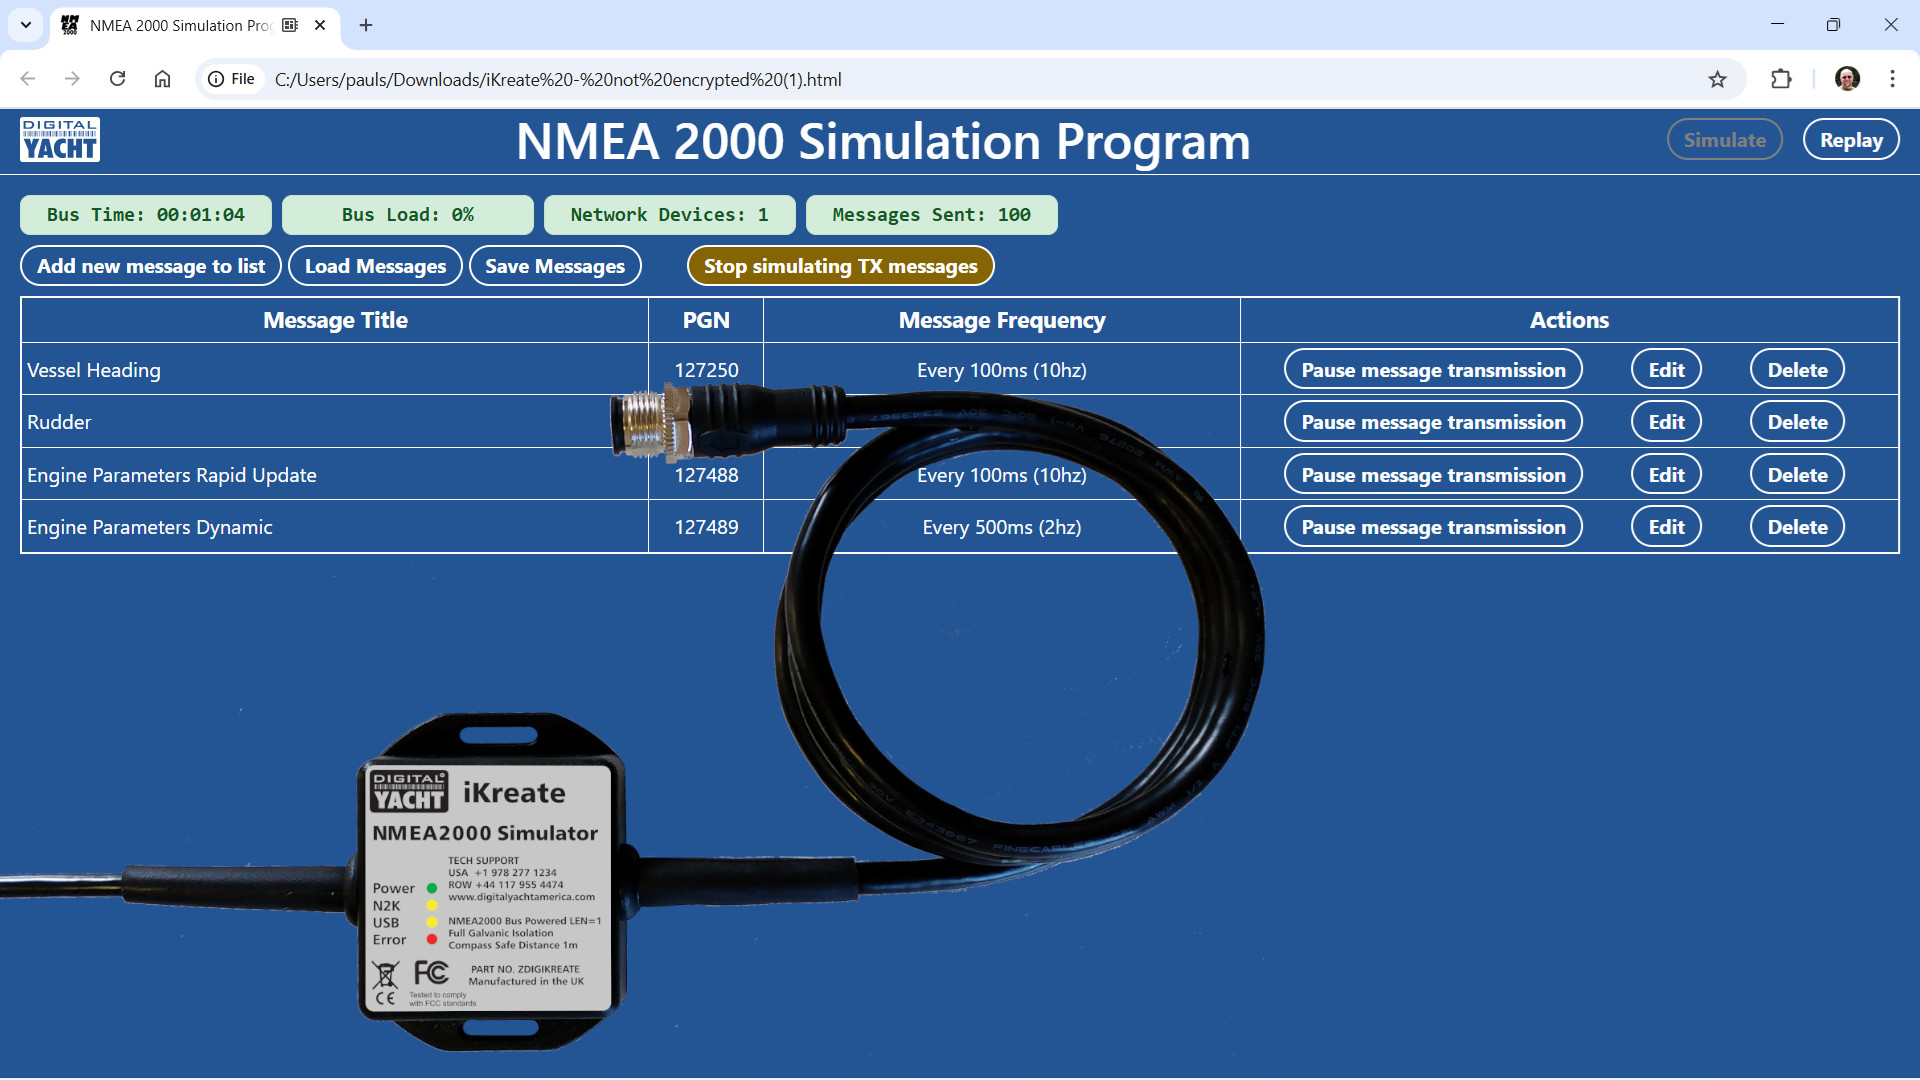1920x1080 pixels.
Task: Open Chrome three-dot menu
Action: tap(1892, 79)
